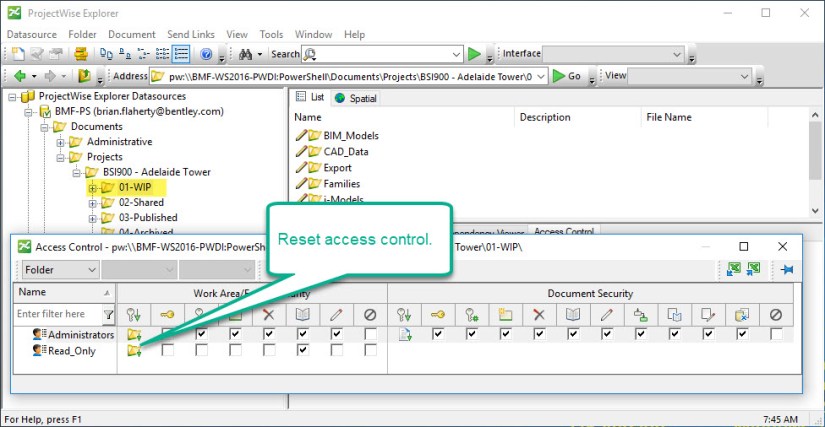The width and height of the screenshot is (825, 427).
Task: Switch to small icons view
Action: [x=125, y=54]
